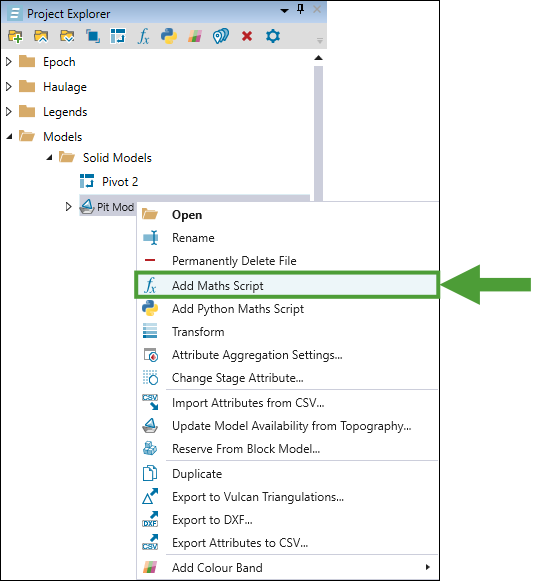548x586 pixels.
Task: Open the Project Explorer panel dropdown arrow
Action: 284,11
